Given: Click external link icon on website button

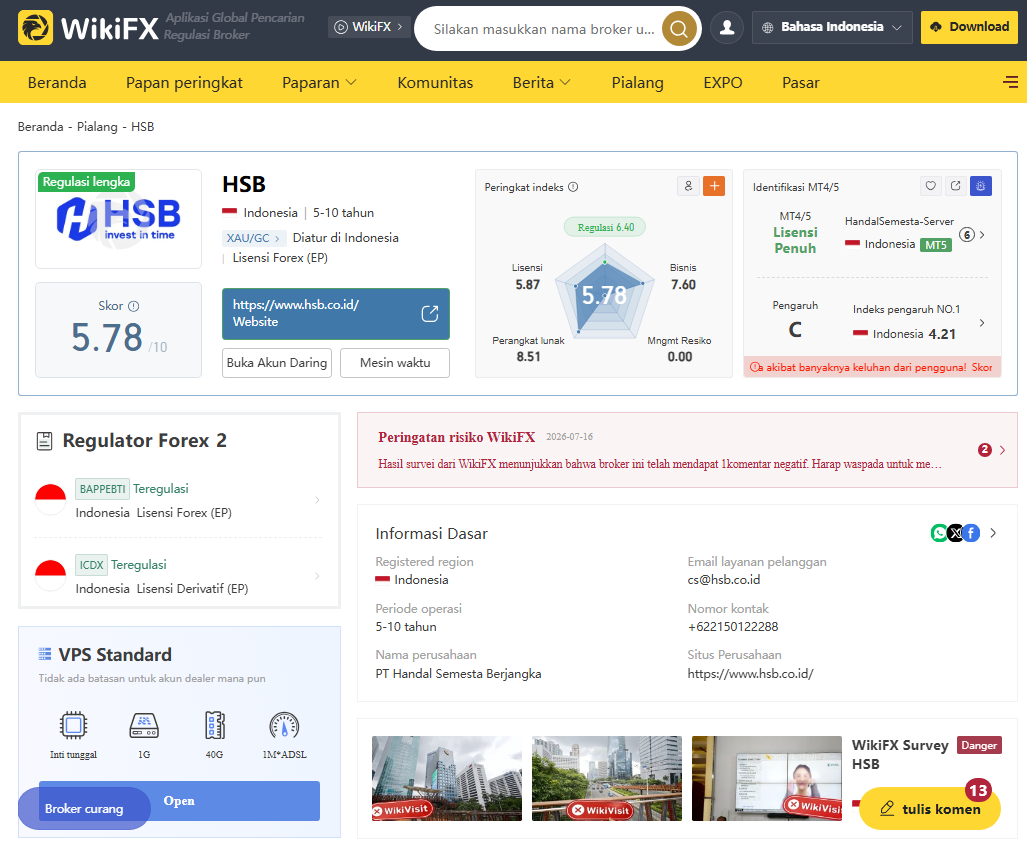Looking at the screenshot, I should pos(430,314).
